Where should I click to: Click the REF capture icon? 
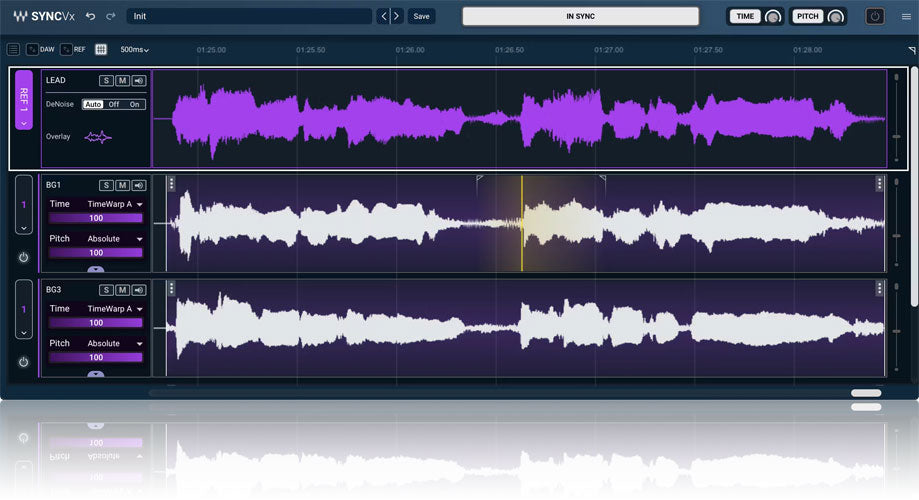coord(66,50)
